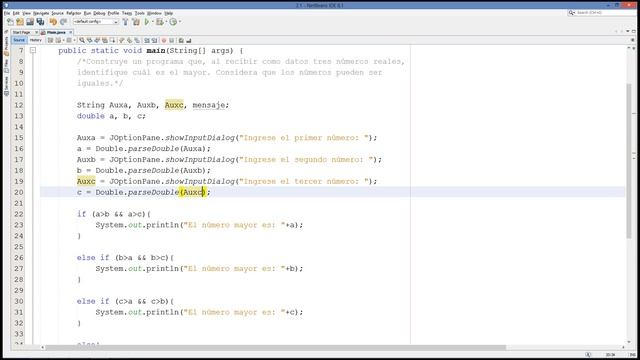The height and width of the screenshot is (360, 640).
Task: Click the Find Selection magnifier icon
Action: (x=82, y=40)
